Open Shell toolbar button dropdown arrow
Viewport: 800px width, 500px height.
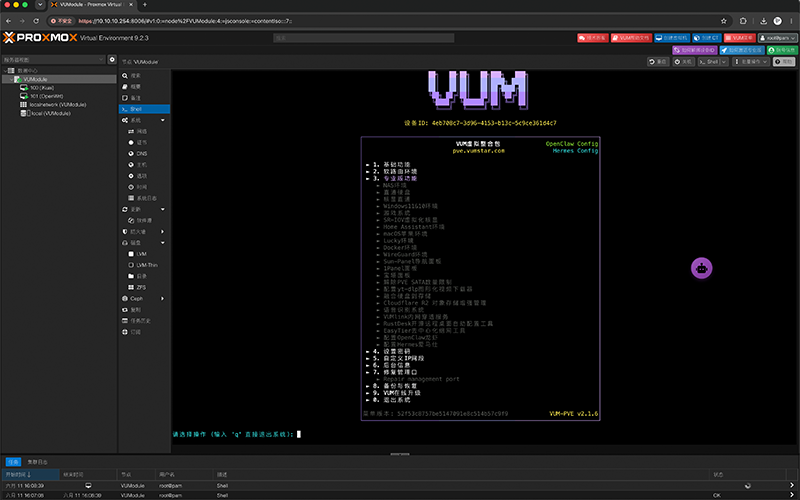click(724, 62)
